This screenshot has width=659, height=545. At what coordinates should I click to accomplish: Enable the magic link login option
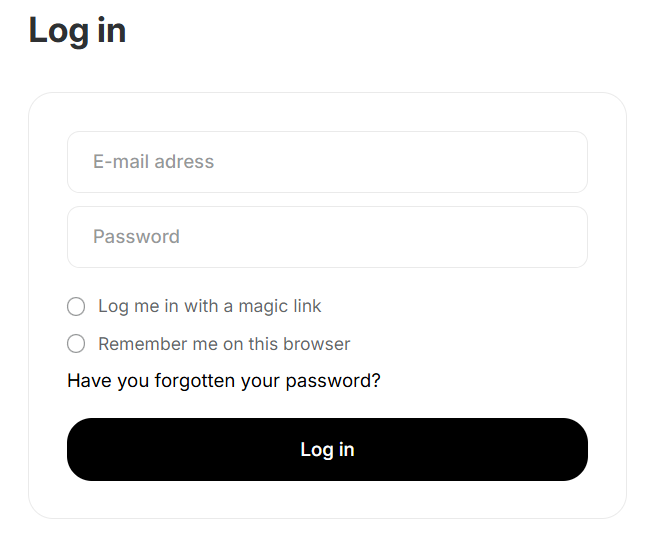point(76,306)
